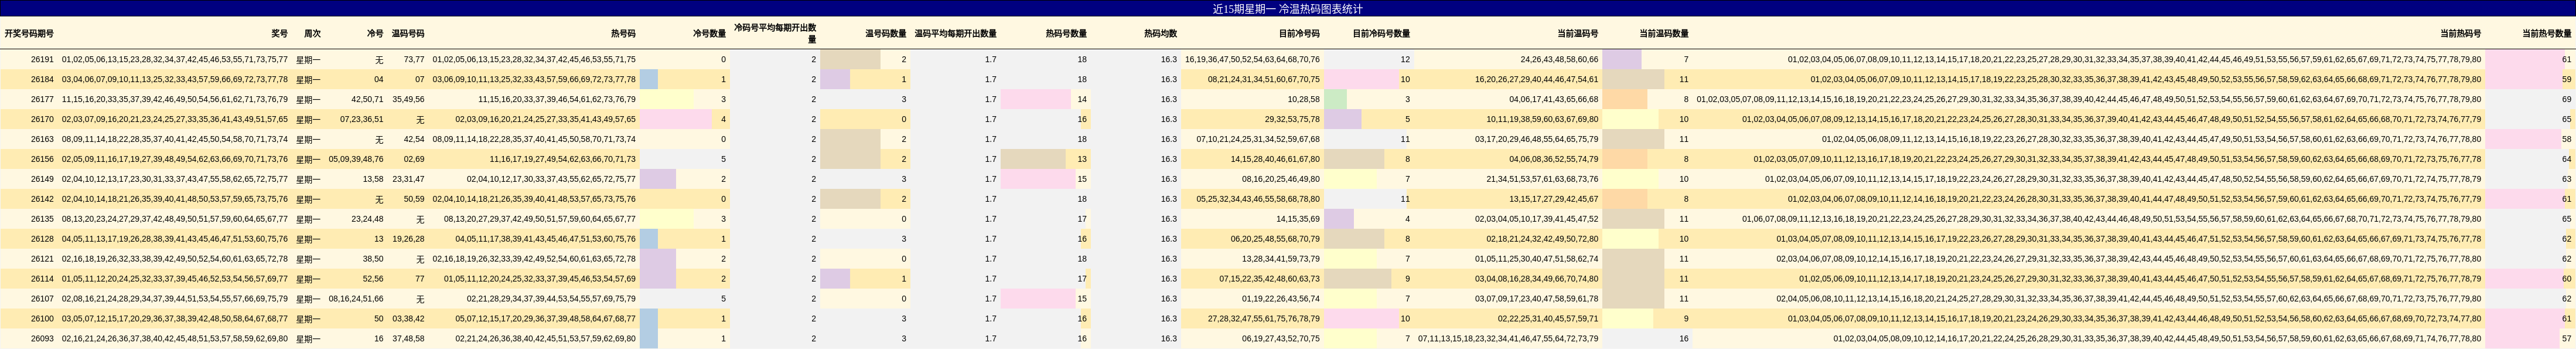Click current hot count 69 in row 26177
This screenshot has width=2576, height=349.
coord(2566,99)
